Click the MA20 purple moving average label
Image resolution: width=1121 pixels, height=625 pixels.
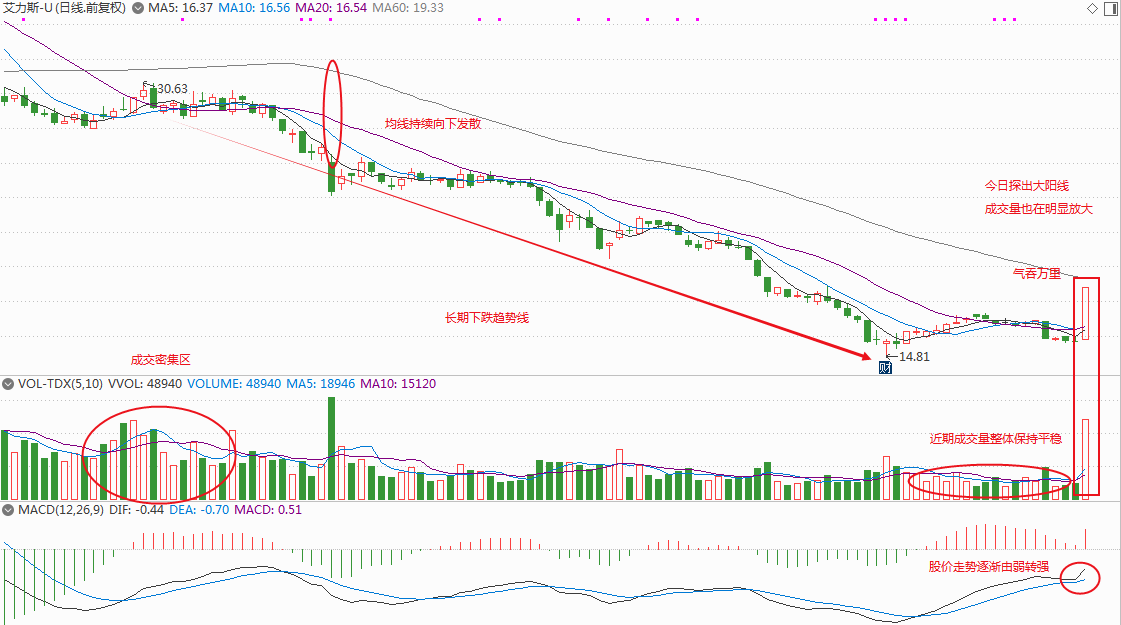tap(331, 8)
